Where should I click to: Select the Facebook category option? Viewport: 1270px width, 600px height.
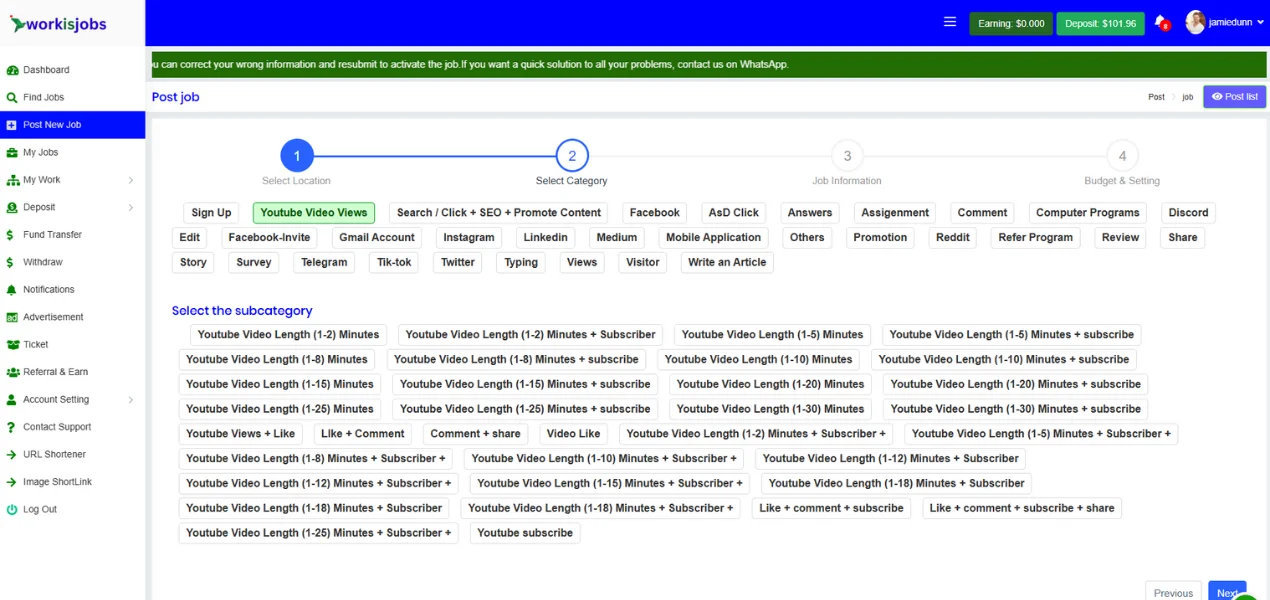(655, 213)
